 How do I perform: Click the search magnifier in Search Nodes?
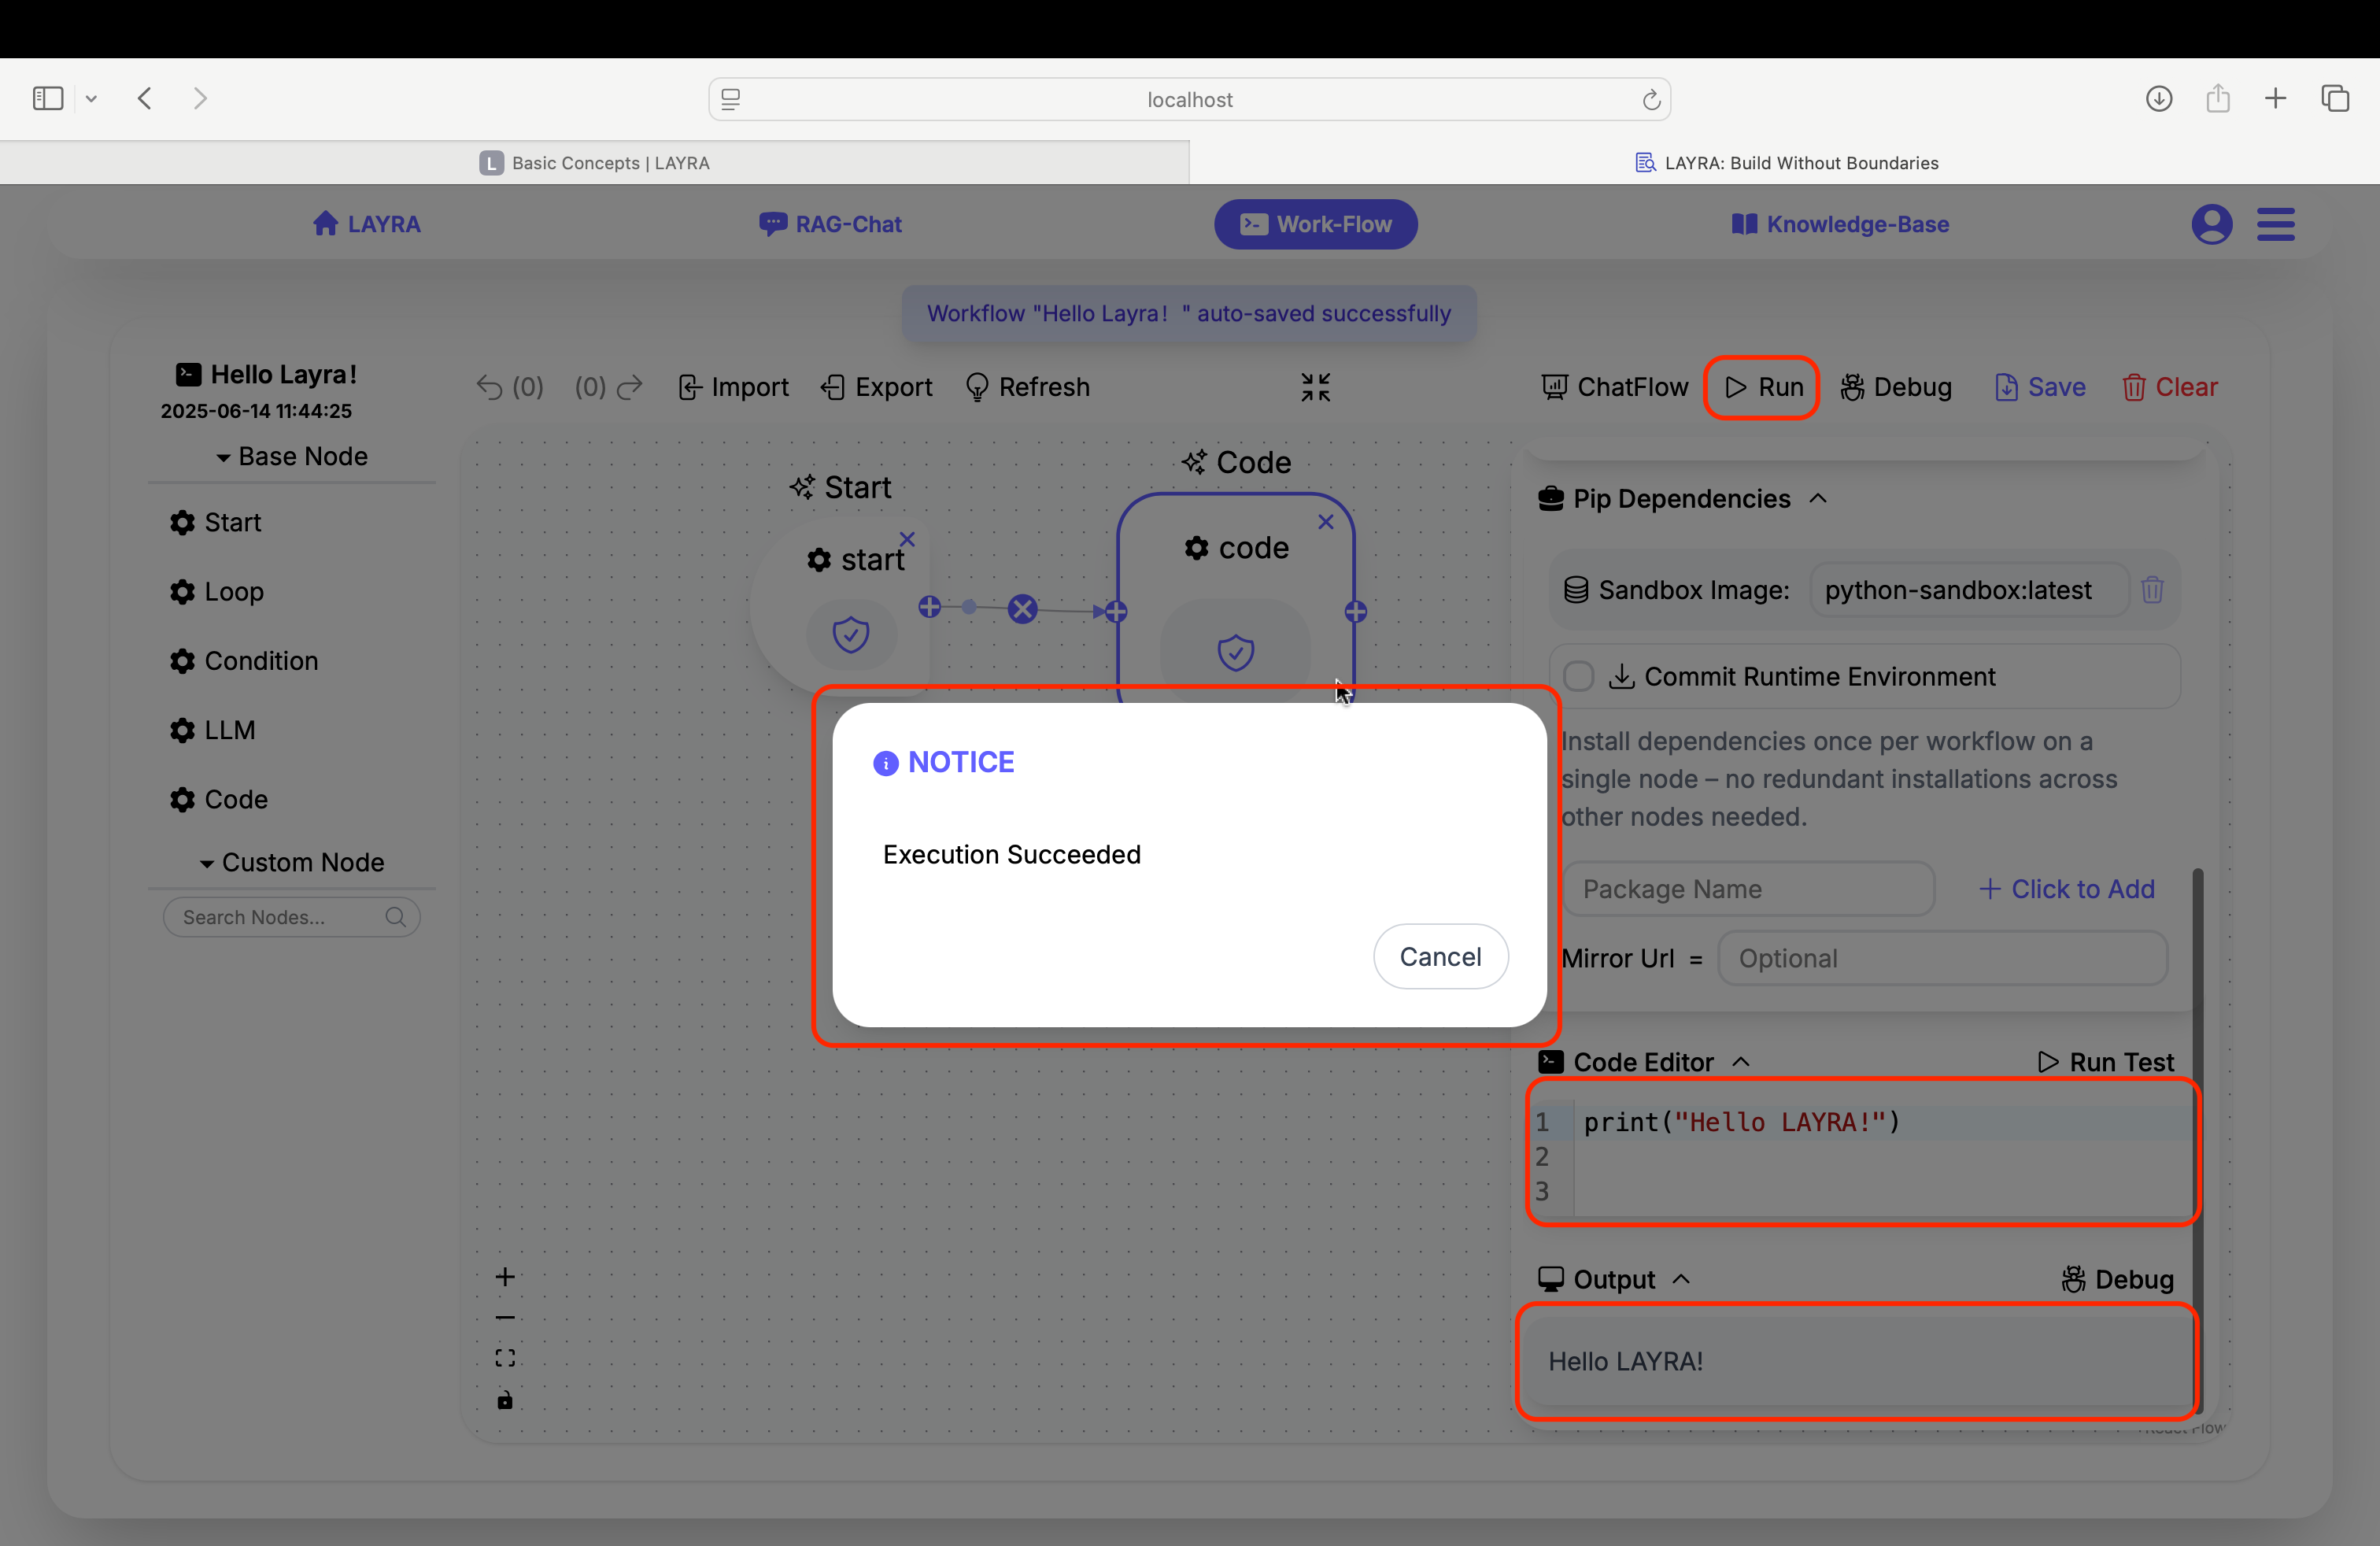pyautogui.click(x=395, y=917)
